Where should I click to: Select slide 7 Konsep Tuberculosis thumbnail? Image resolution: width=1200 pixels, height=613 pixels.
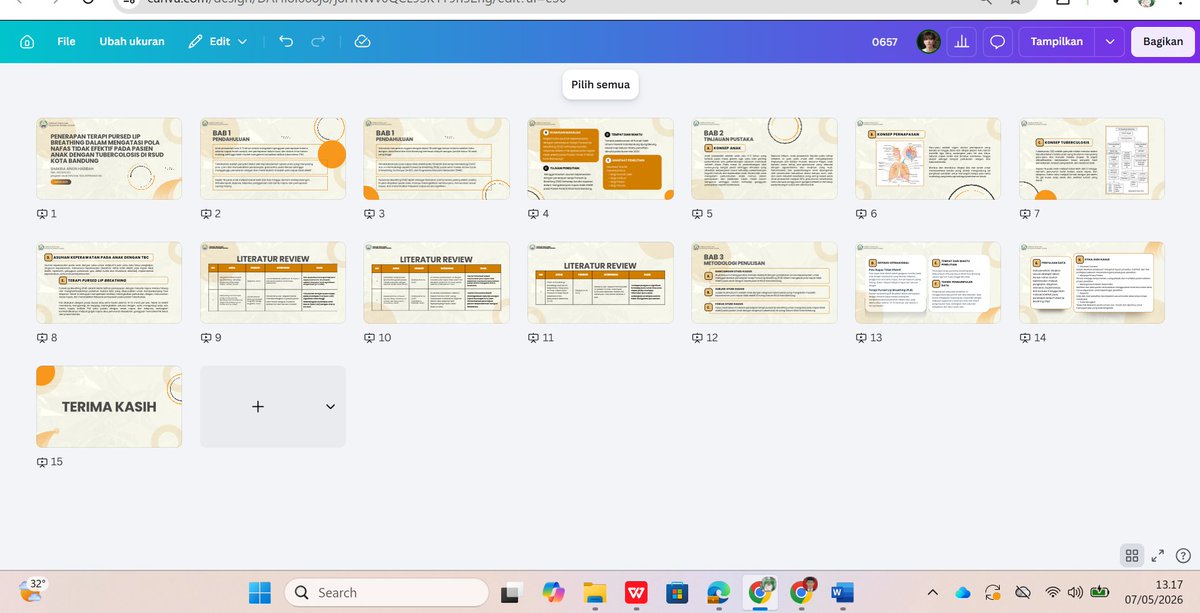point(1092,158)
